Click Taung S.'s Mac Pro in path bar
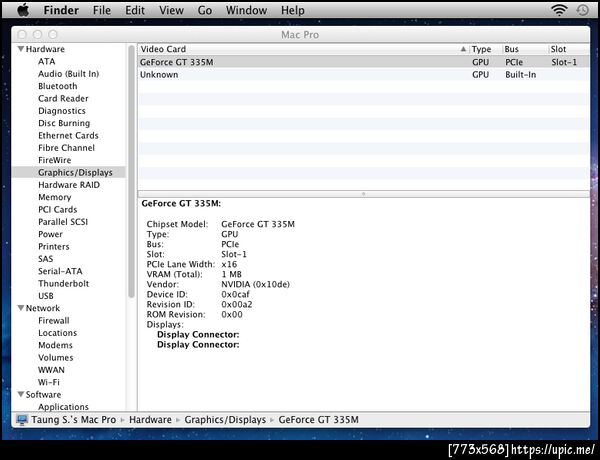Viewport: 600px width, 460px height. (73, 420)
